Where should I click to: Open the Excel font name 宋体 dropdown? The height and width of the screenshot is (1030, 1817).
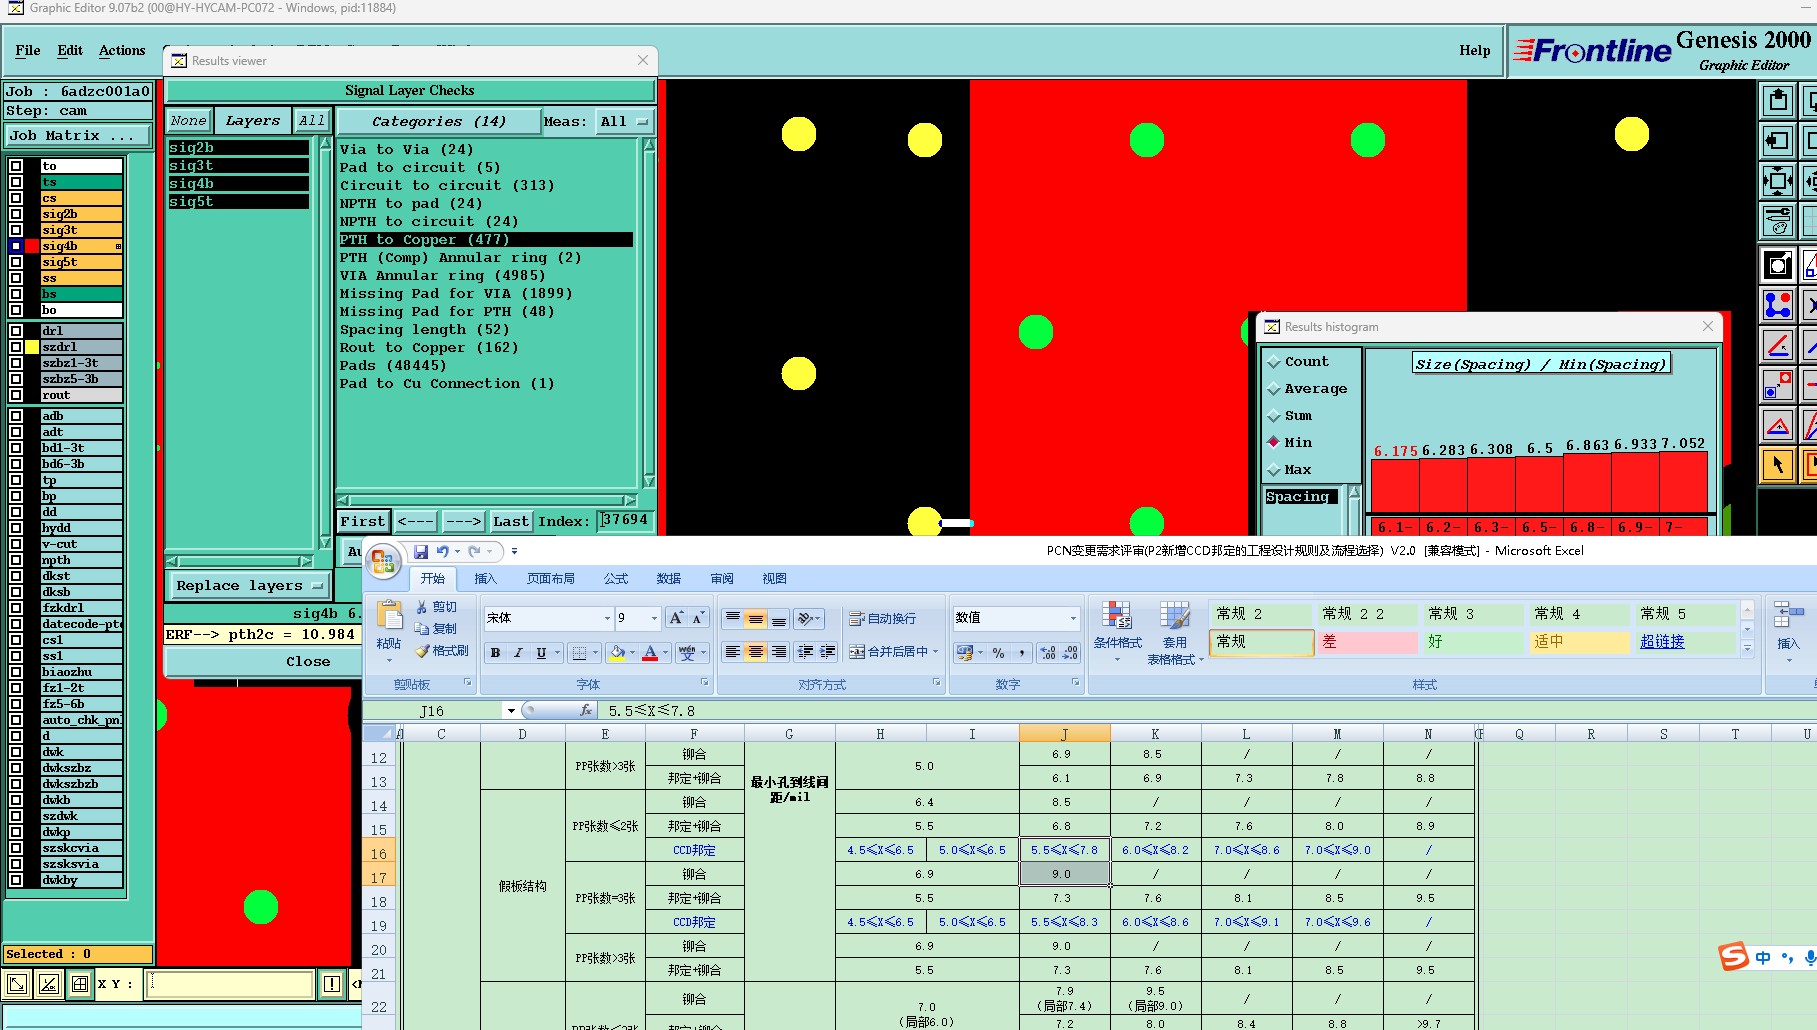point(606,618)
